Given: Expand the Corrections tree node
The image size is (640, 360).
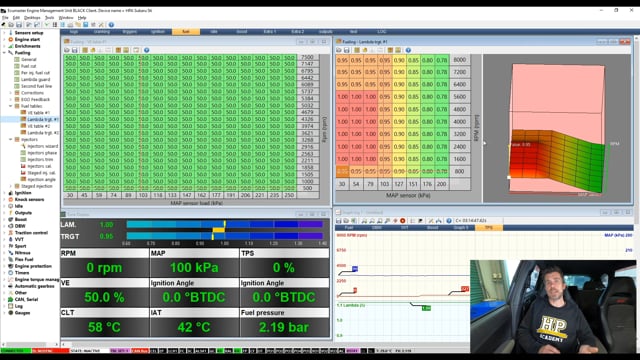Looking at the screenshot, I should coord(11,93).
